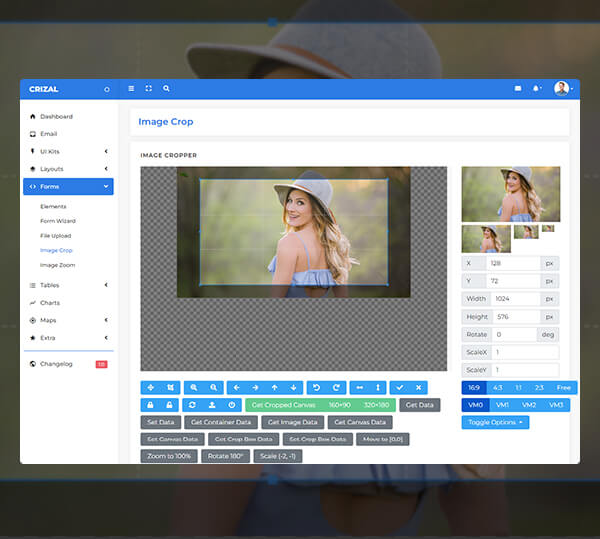Click the closed lock disable button
600x539 pixels.
pos(150,405)
